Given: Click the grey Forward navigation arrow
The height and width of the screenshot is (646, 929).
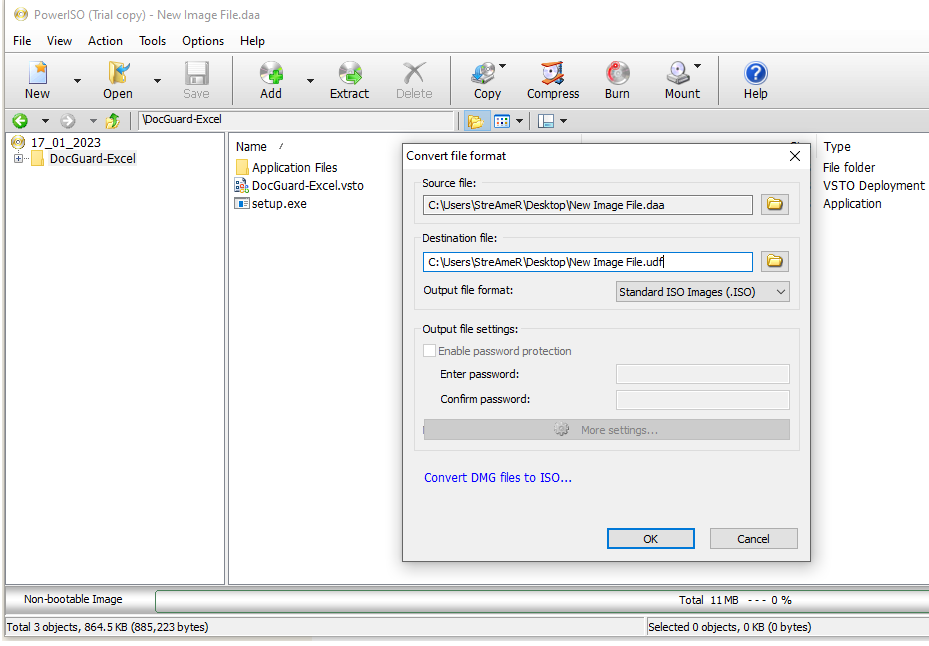Looking at the screenshot, I should pyautogui.click(x=68, y=121).
